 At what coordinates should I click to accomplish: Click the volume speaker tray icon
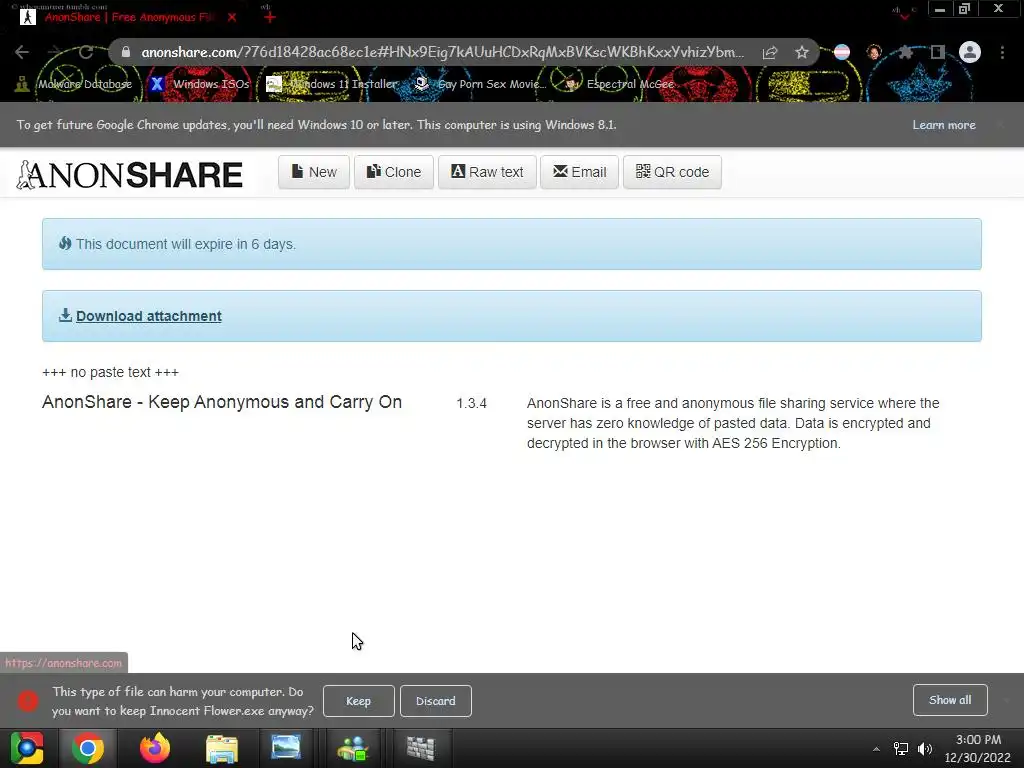pyautogui.click(x=925, y=749)
